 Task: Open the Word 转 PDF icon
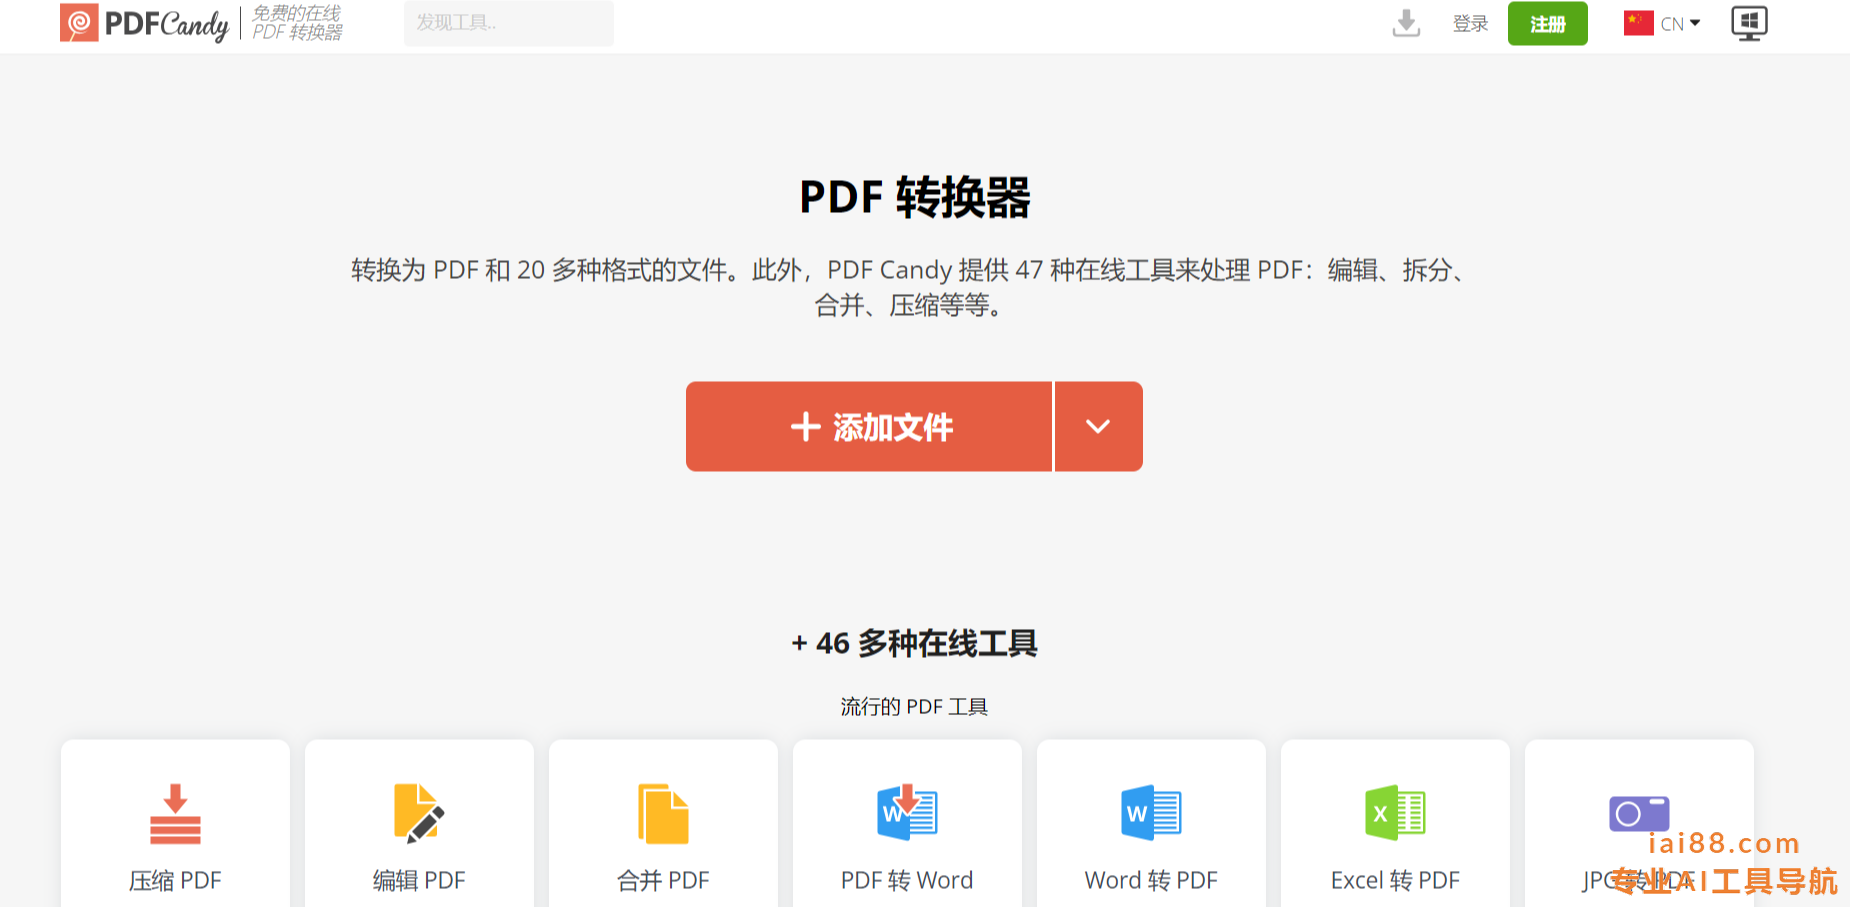click(1151, 812)
